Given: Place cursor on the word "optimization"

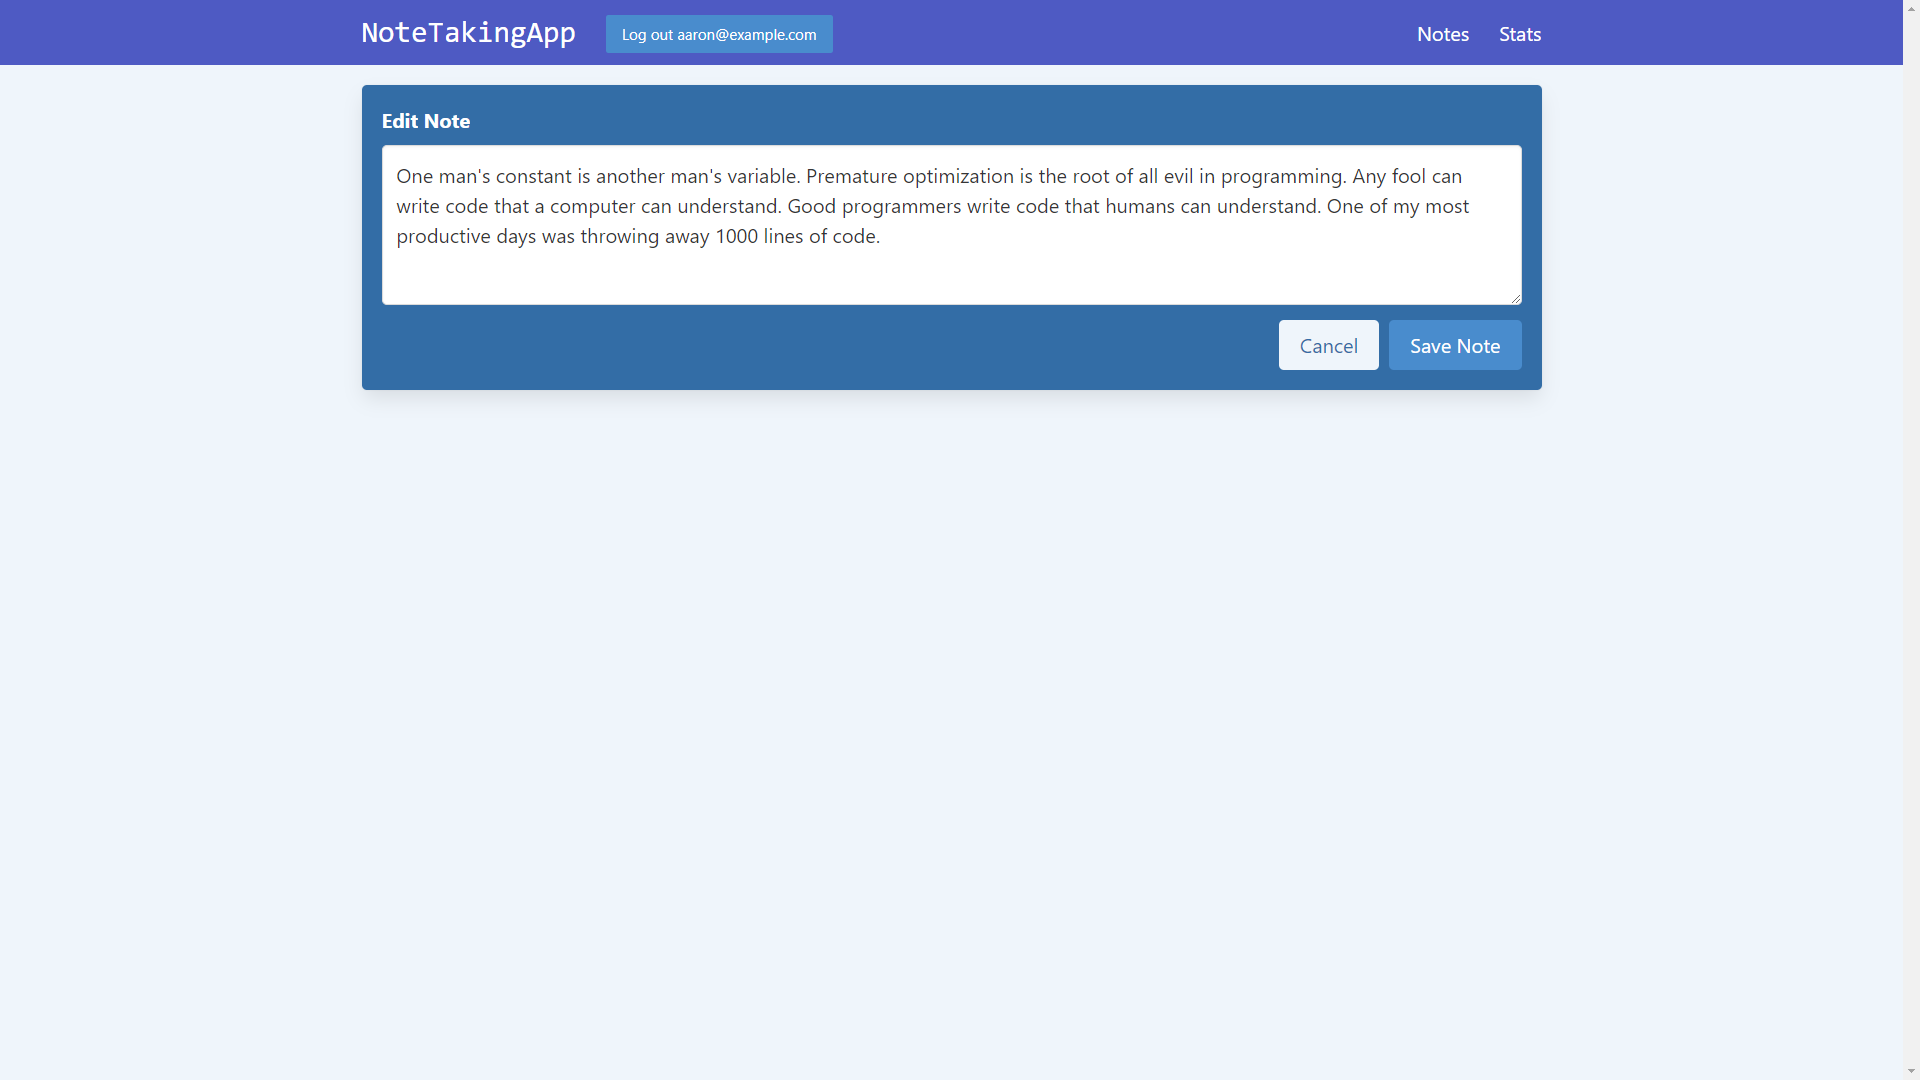Looking at the screenshot, I should [x=958, y=177].
